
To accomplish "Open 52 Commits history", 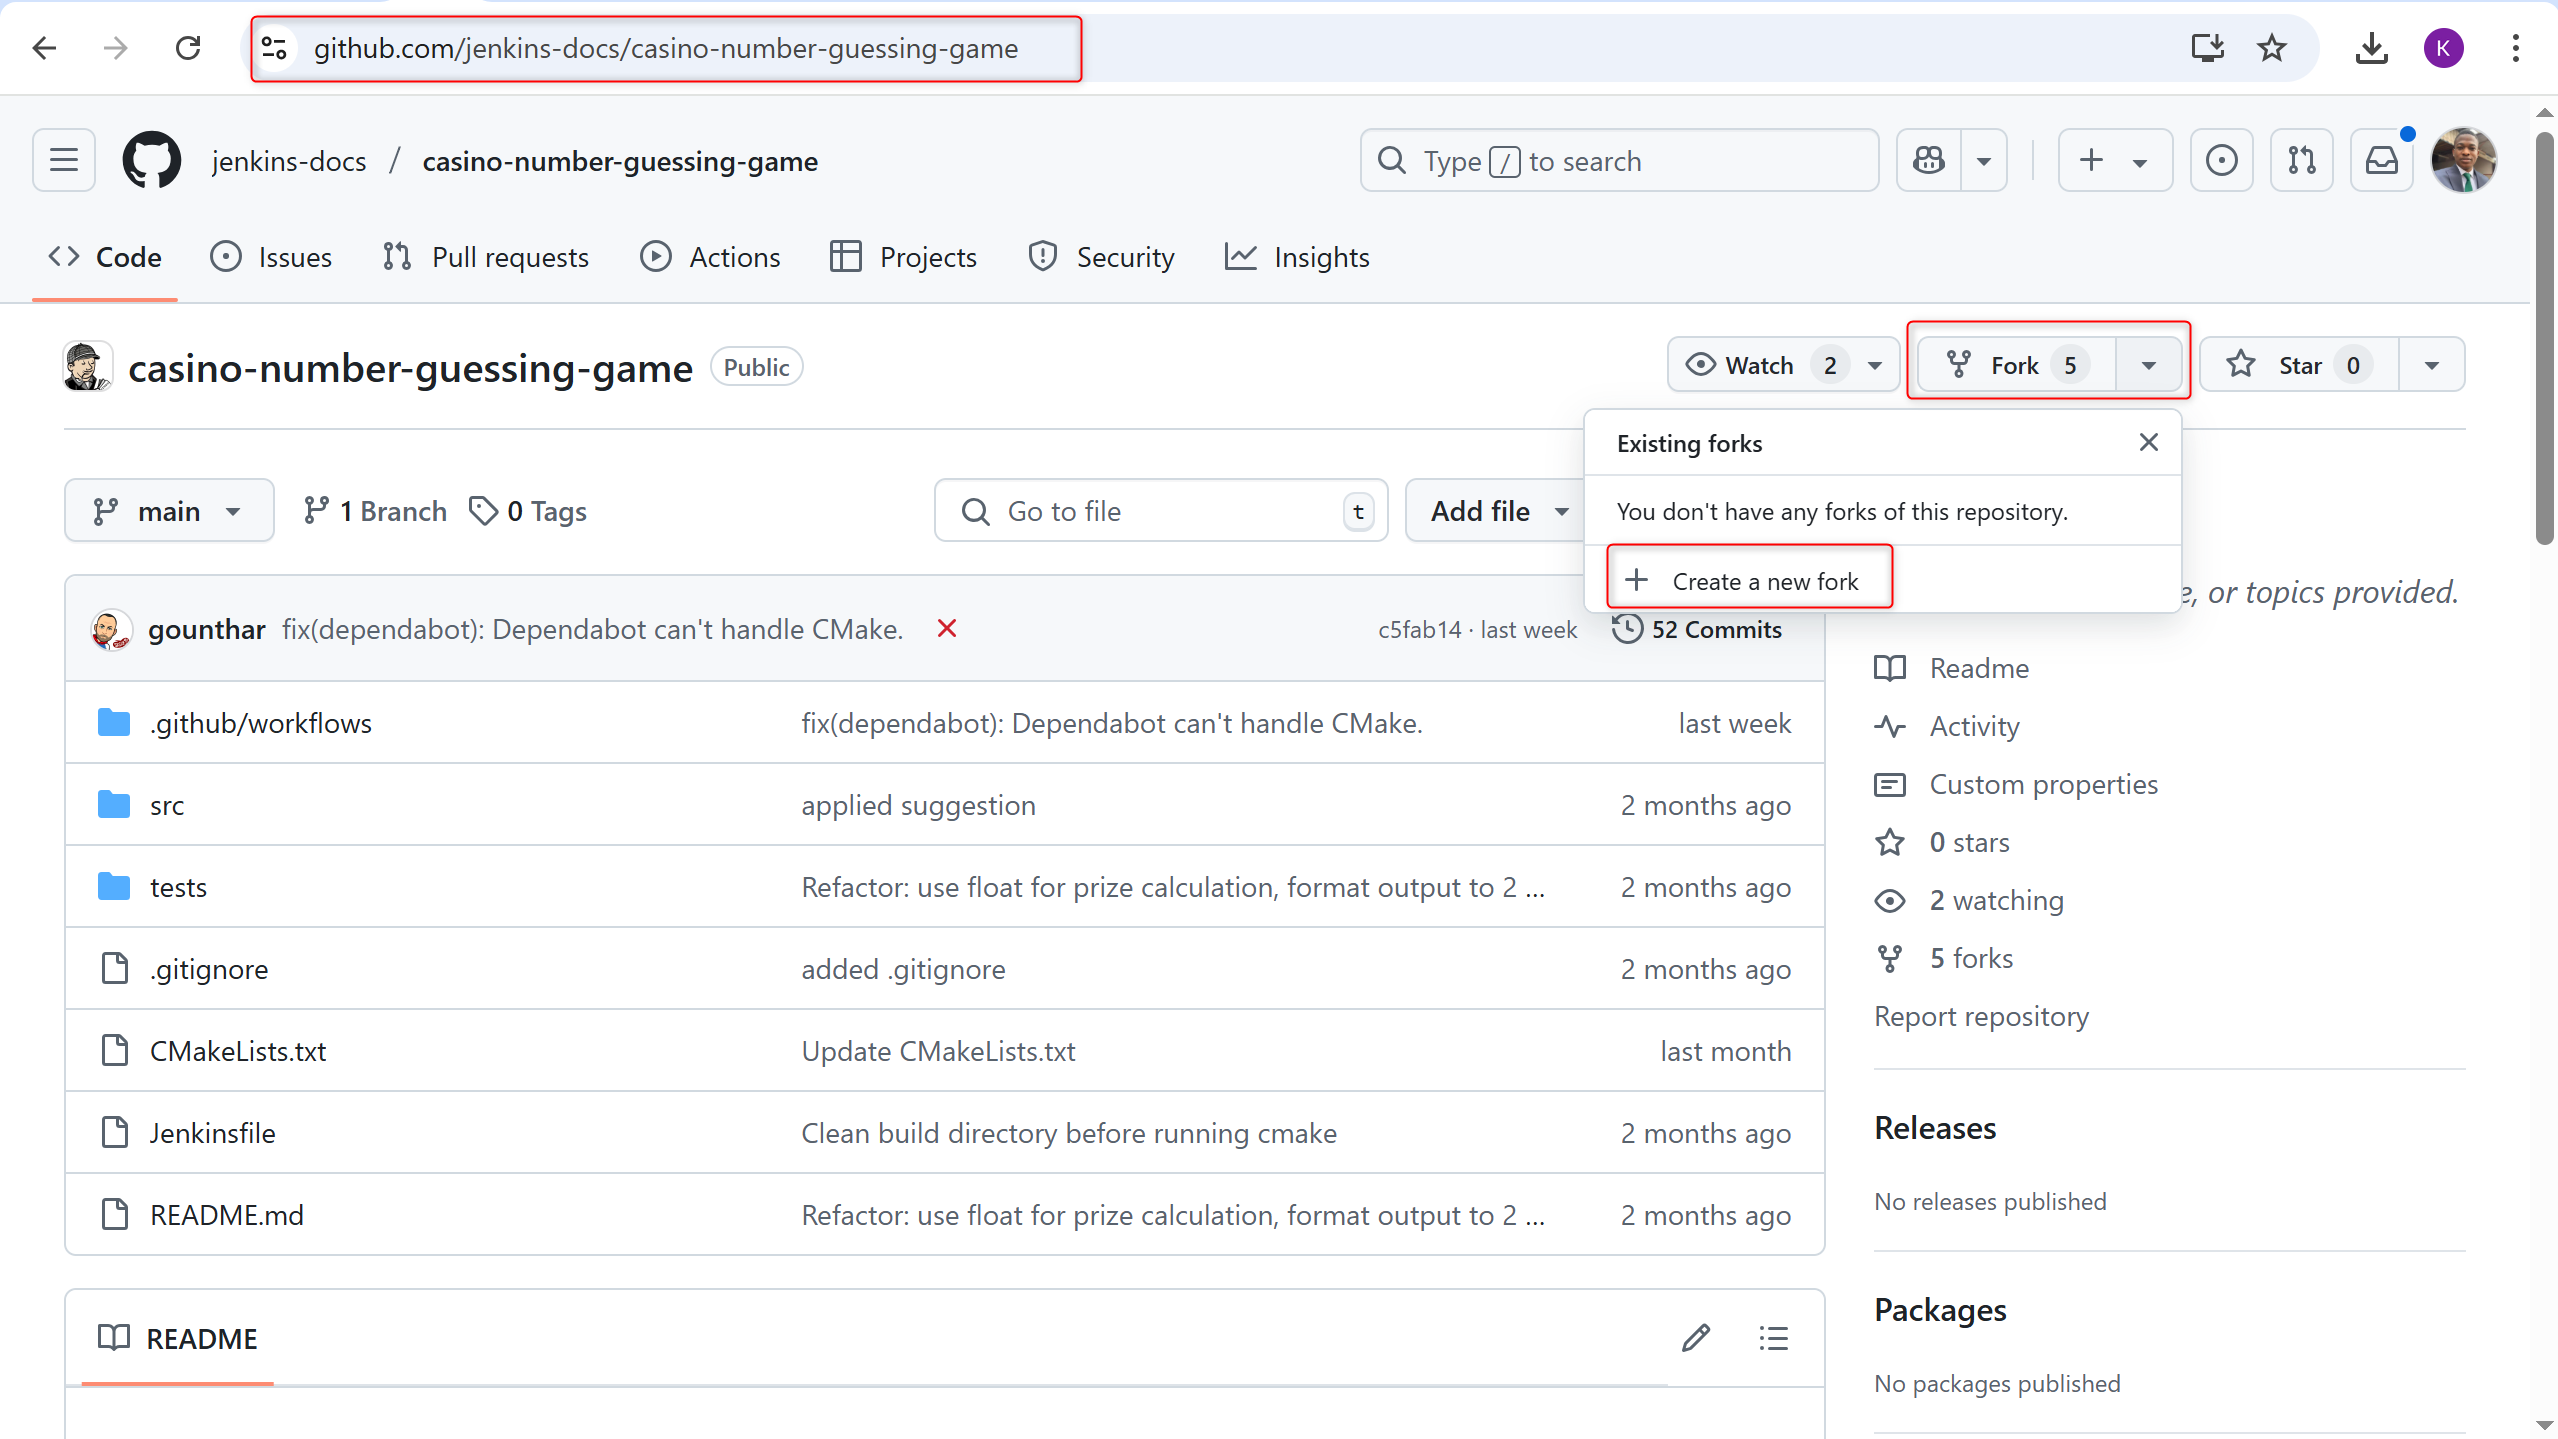I will tap(1697, 629).
